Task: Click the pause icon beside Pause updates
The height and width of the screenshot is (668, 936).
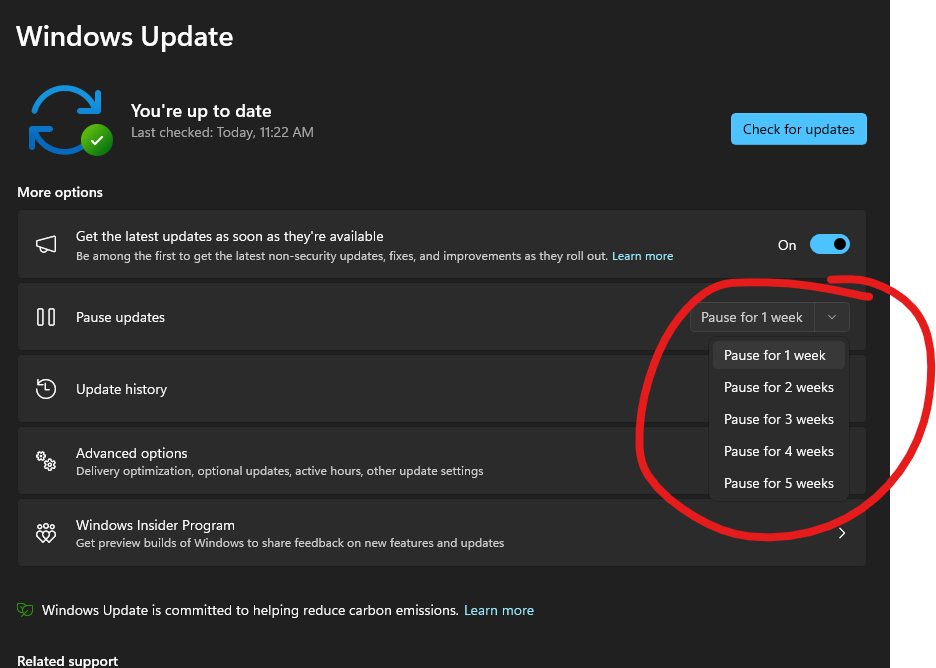Action: (46, 317)
